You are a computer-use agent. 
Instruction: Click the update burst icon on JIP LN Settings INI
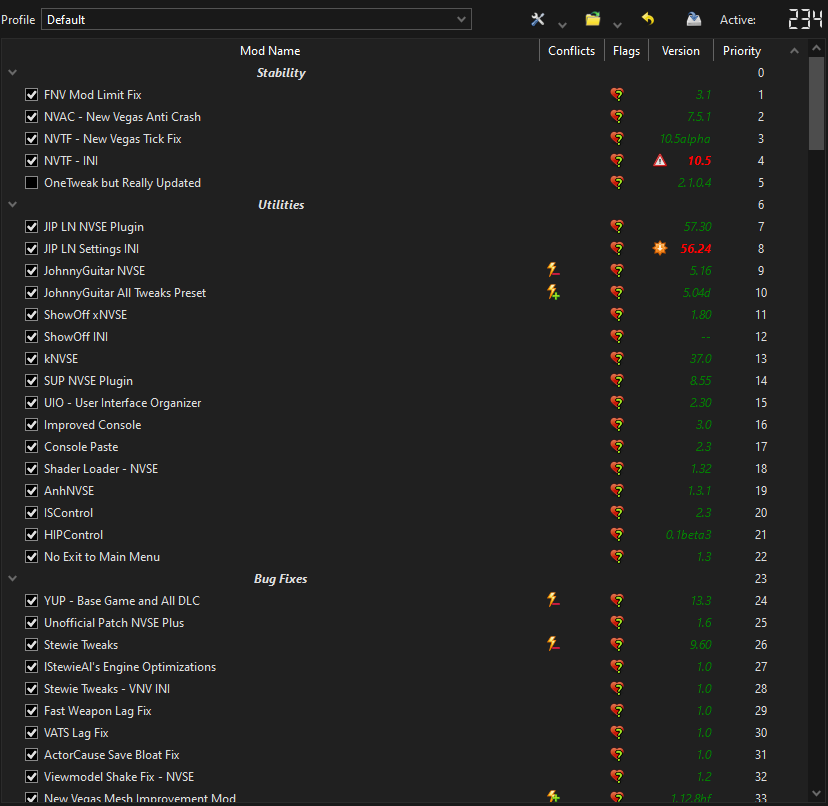click(x=660, y=248)
